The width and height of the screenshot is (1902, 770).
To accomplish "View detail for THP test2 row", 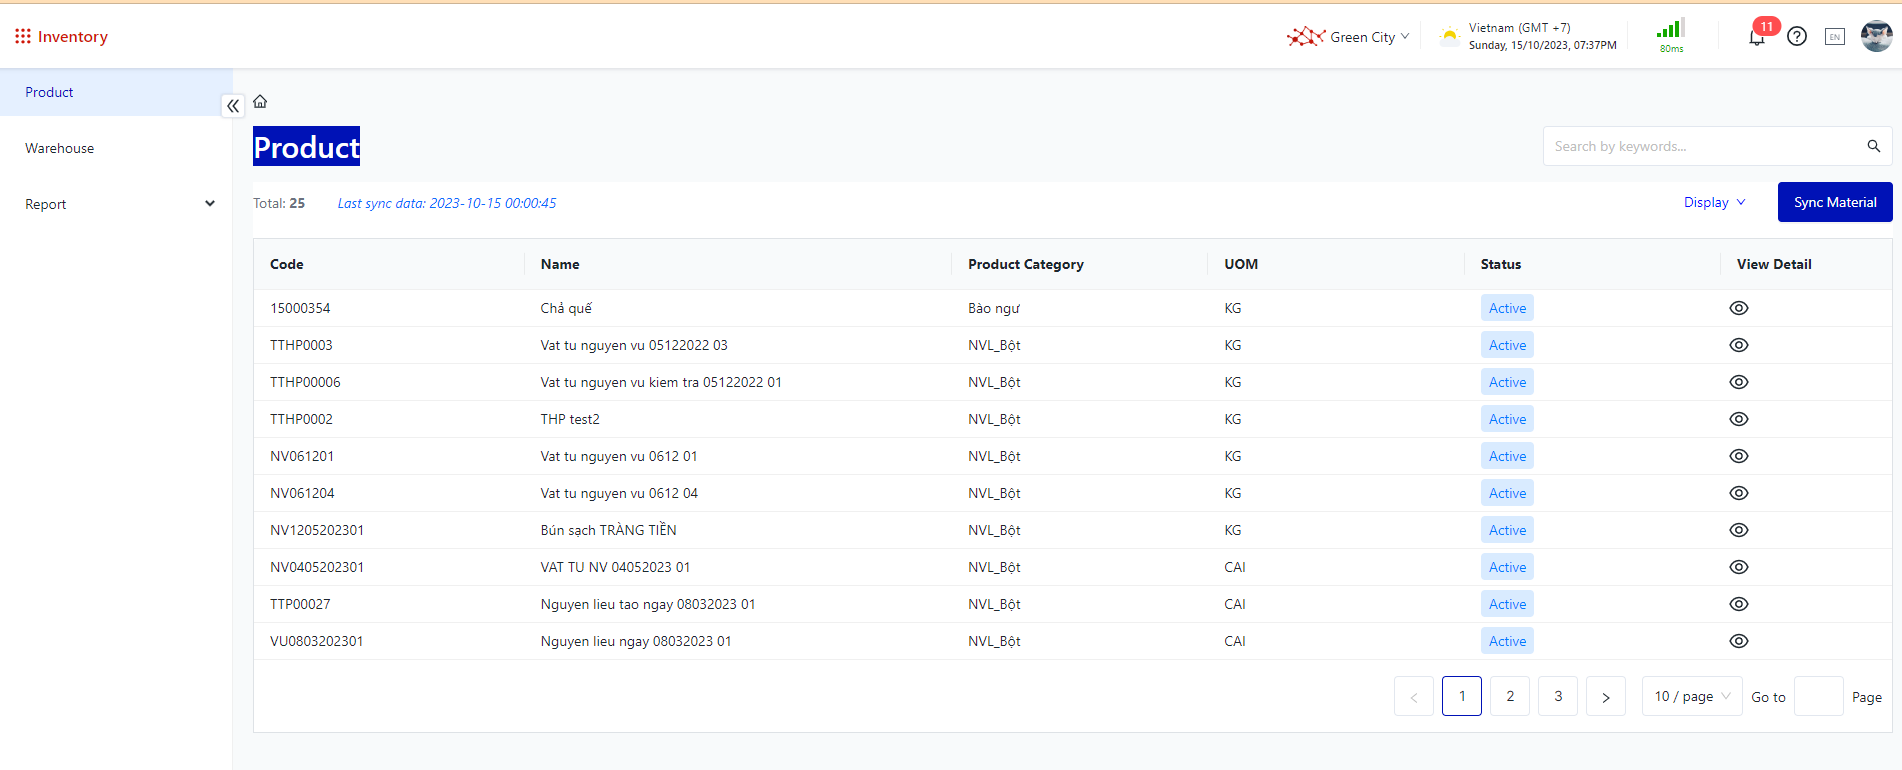I will tap(1739, 419).
